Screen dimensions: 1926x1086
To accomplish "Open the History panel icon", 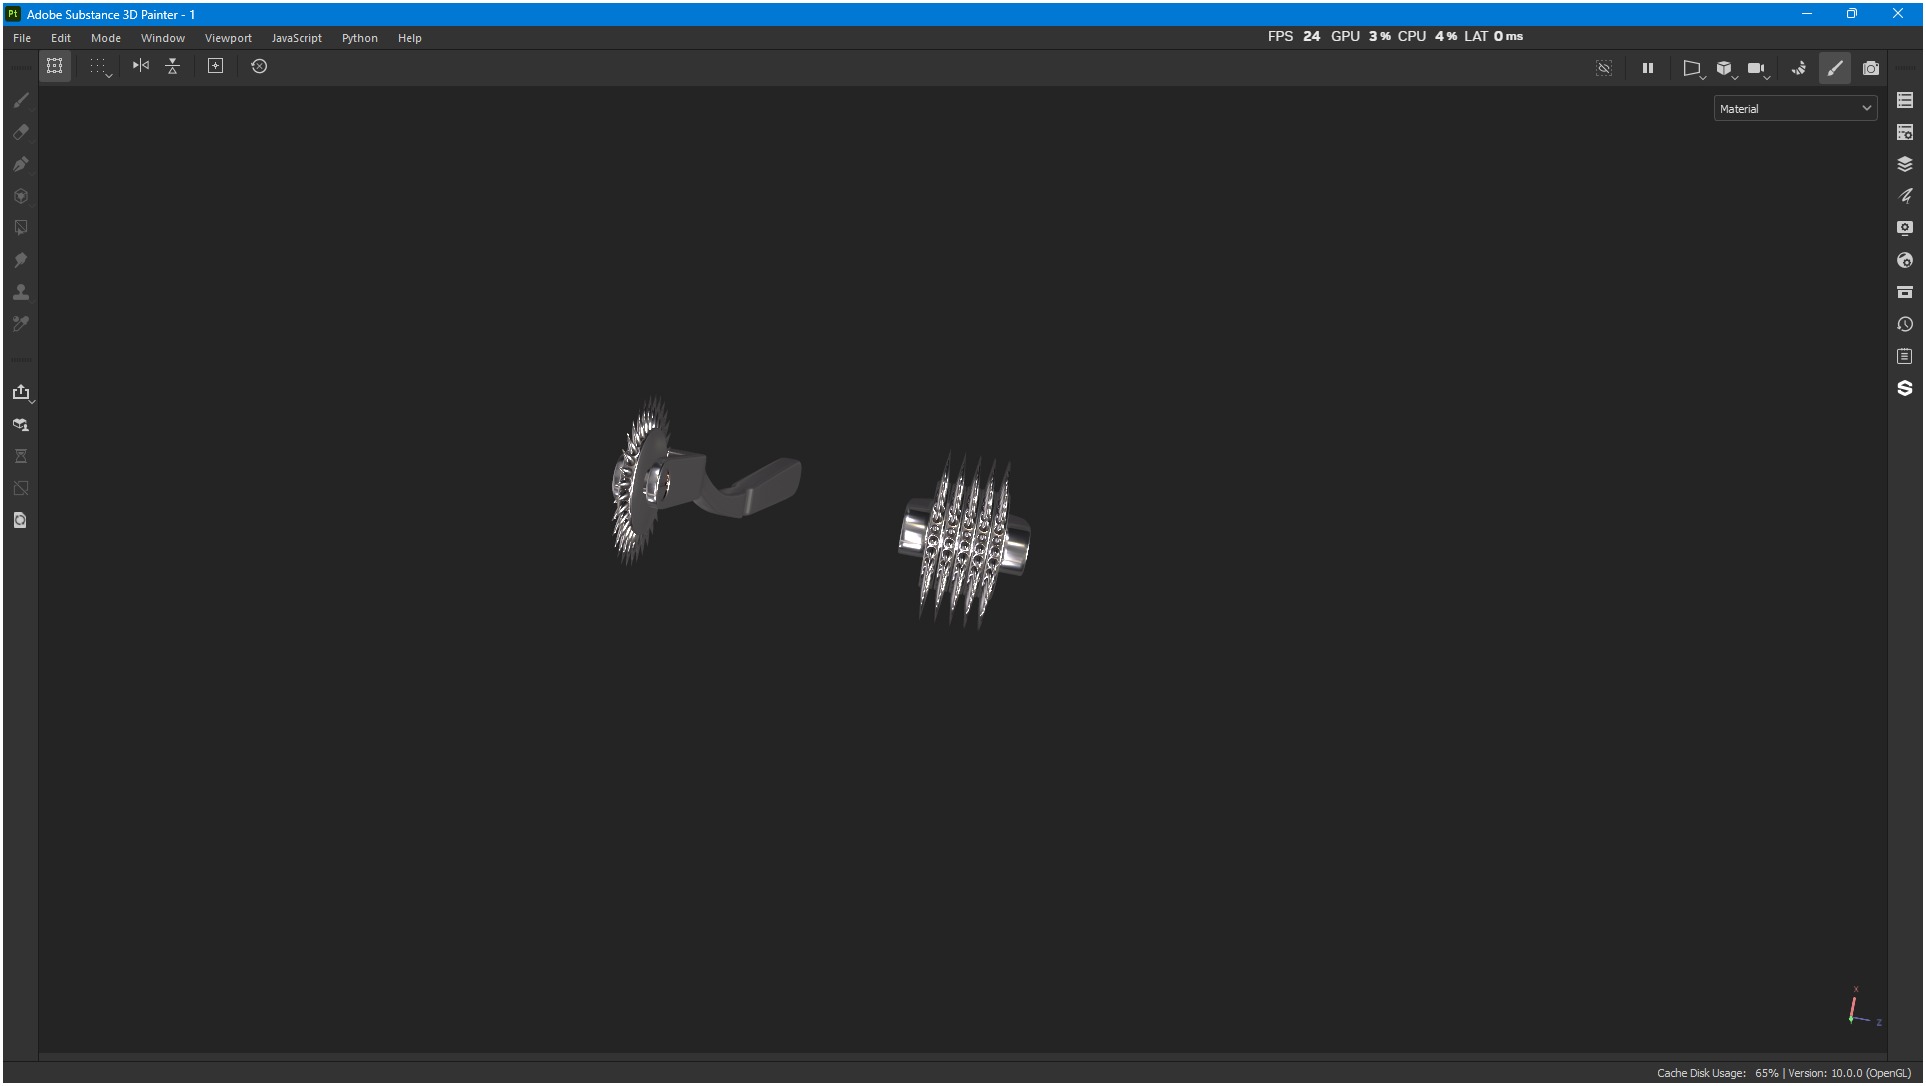I will pos(1904,324).
